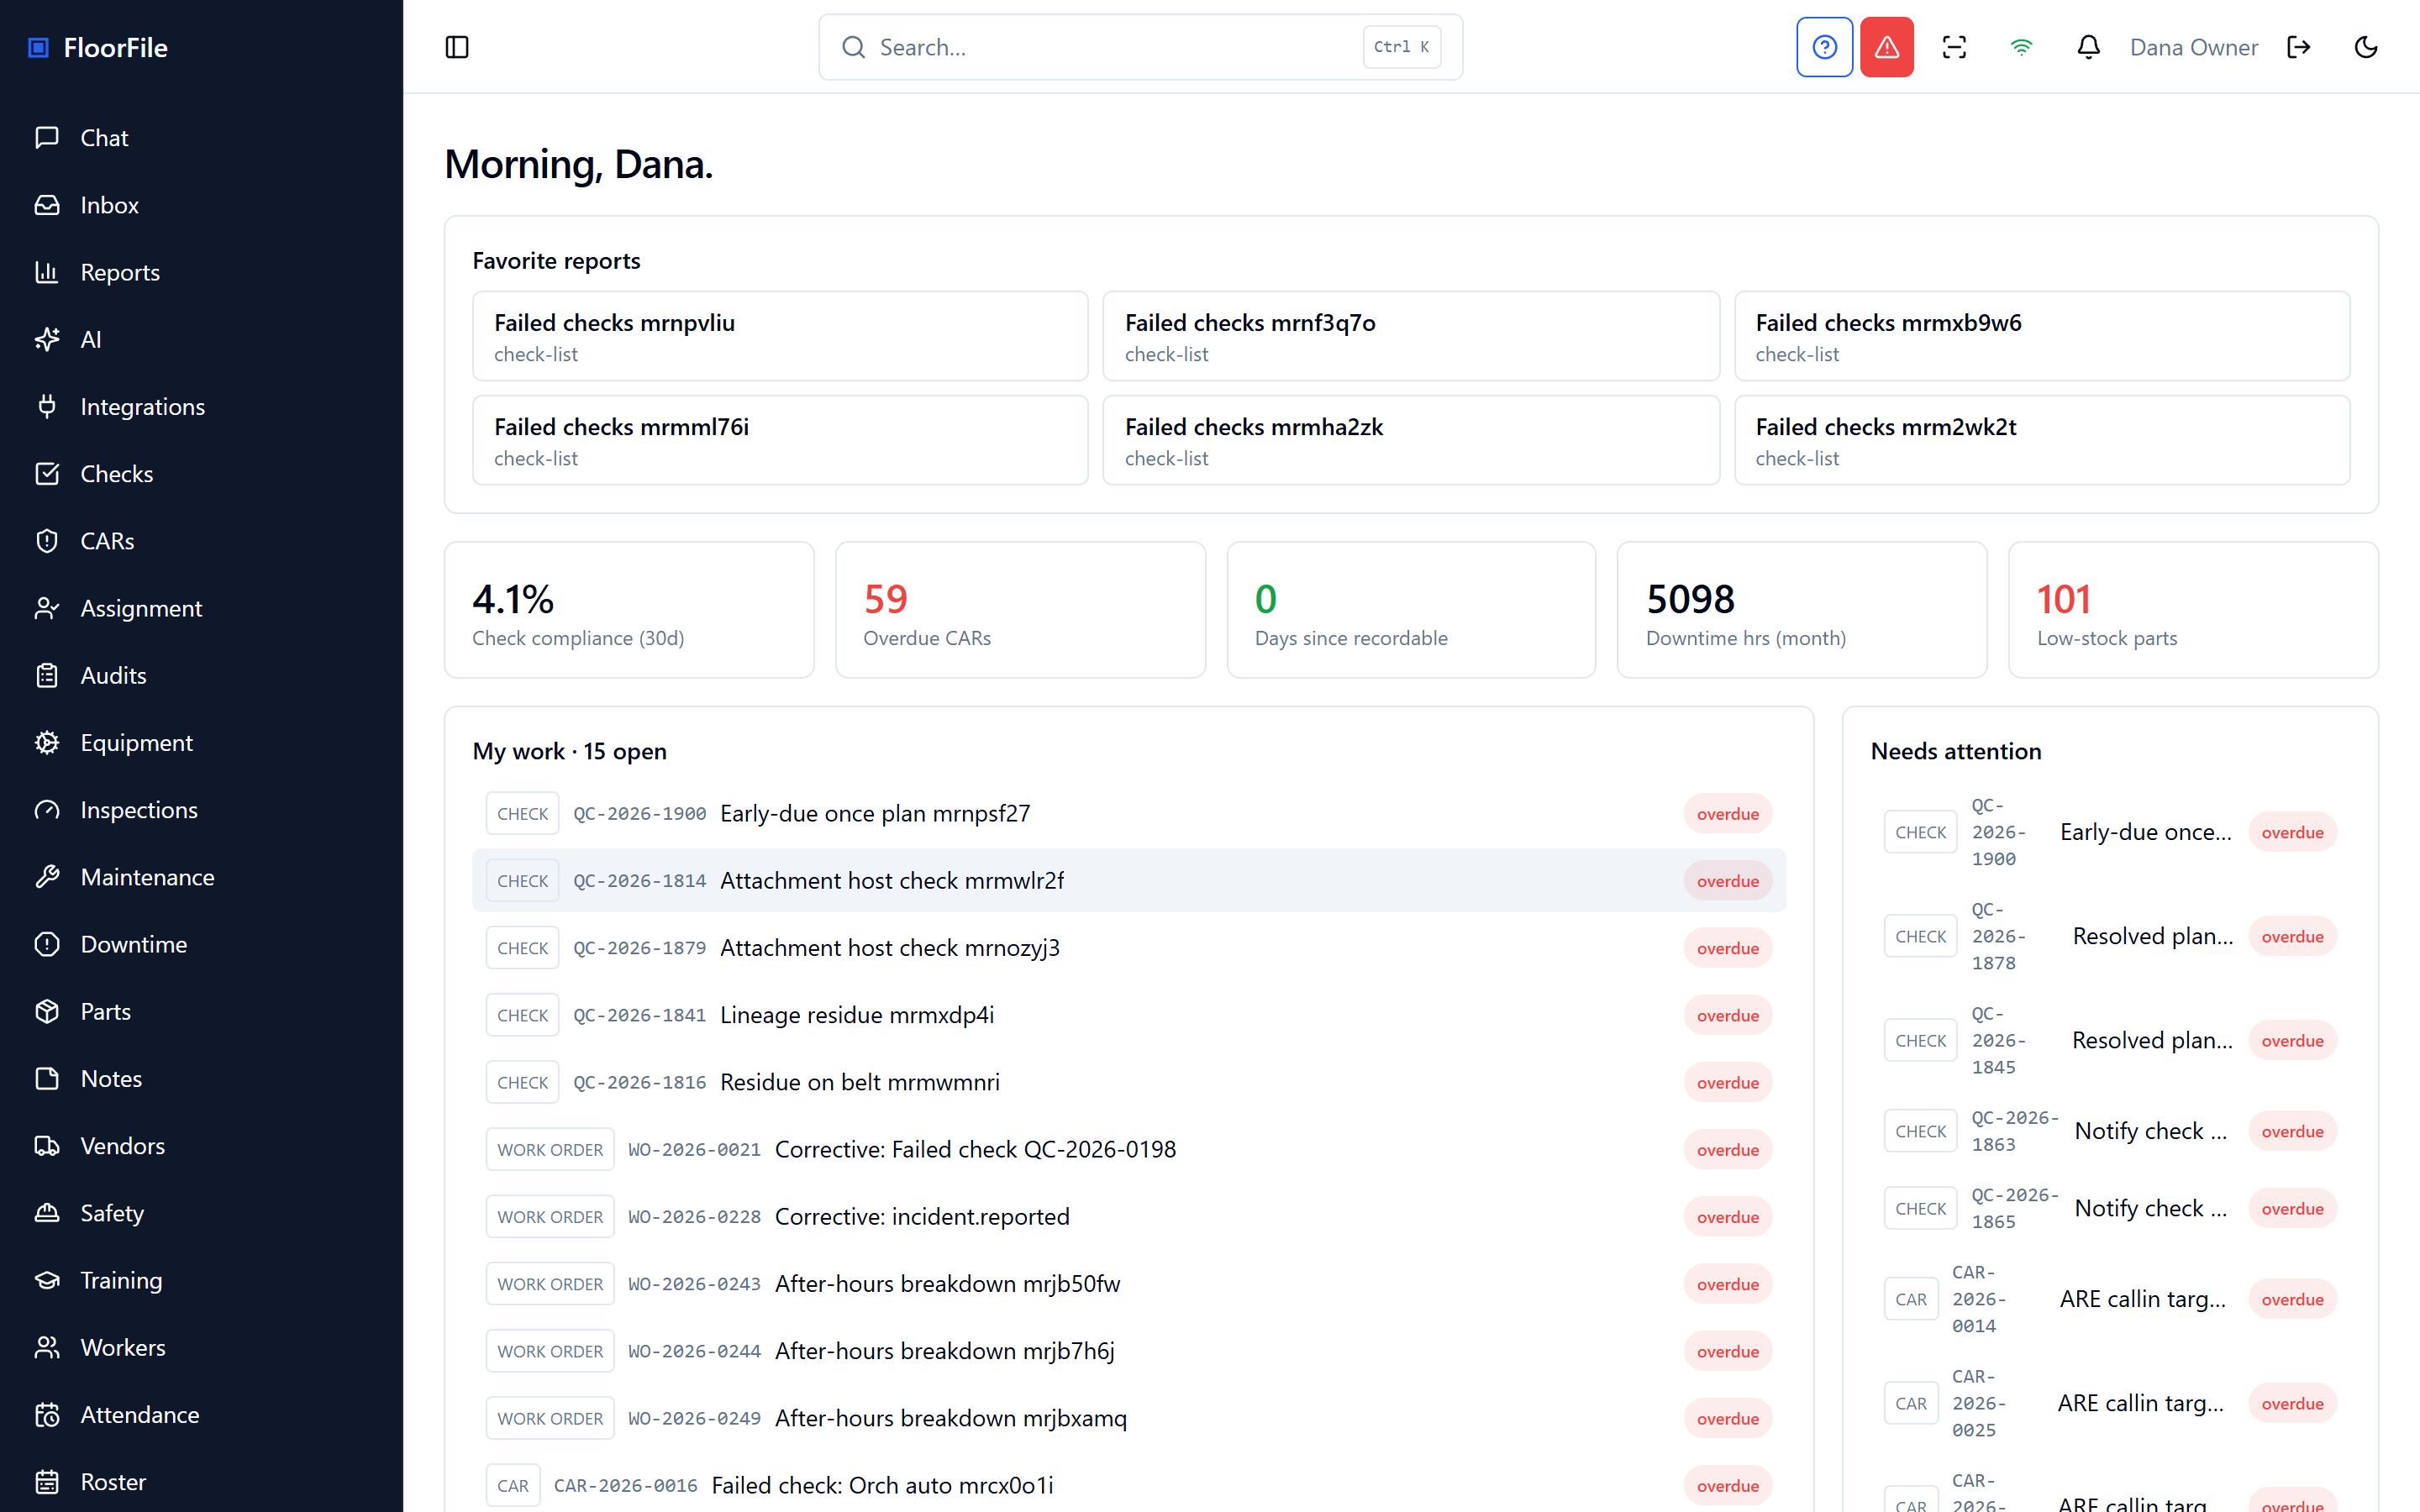The width and height of the screenshot is (2420, 1512).
Task: Open Failed checks mrnpvliu report
Action: (780, 336)
